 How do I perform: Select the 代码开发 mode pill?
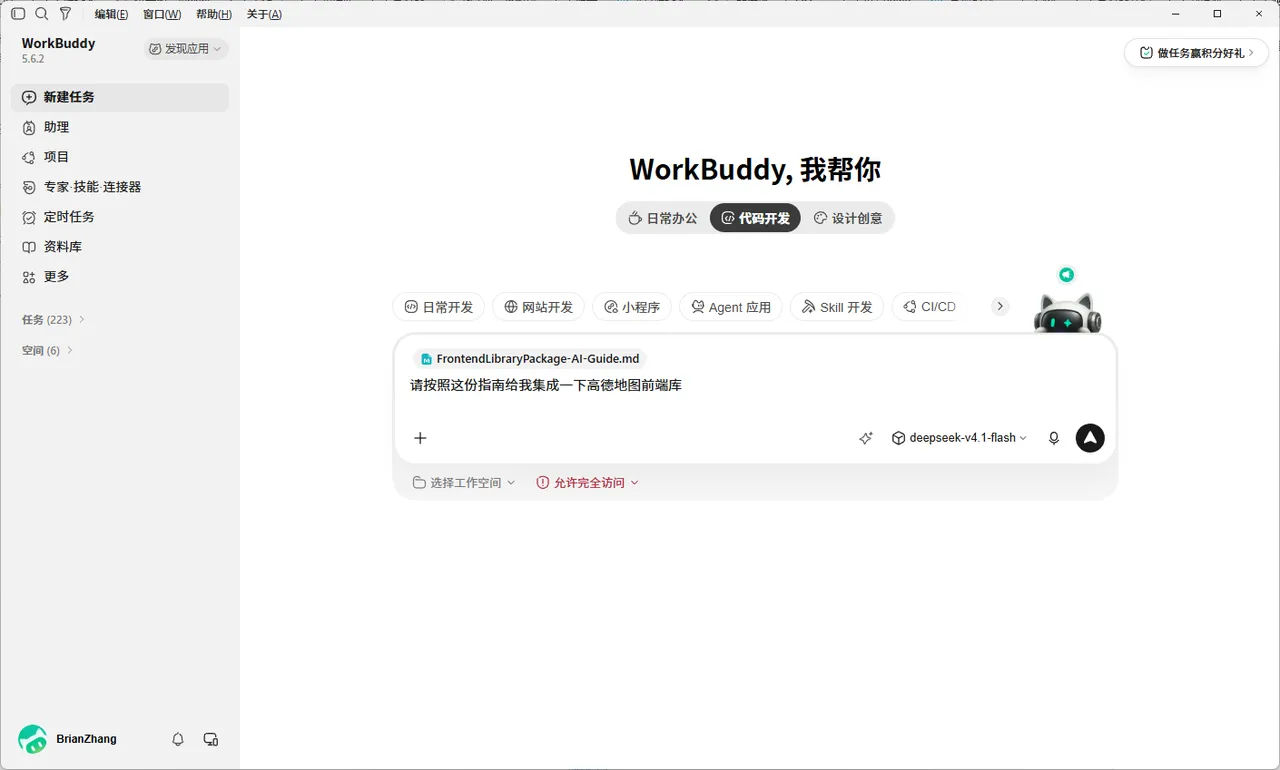click(x=755, y=218)
